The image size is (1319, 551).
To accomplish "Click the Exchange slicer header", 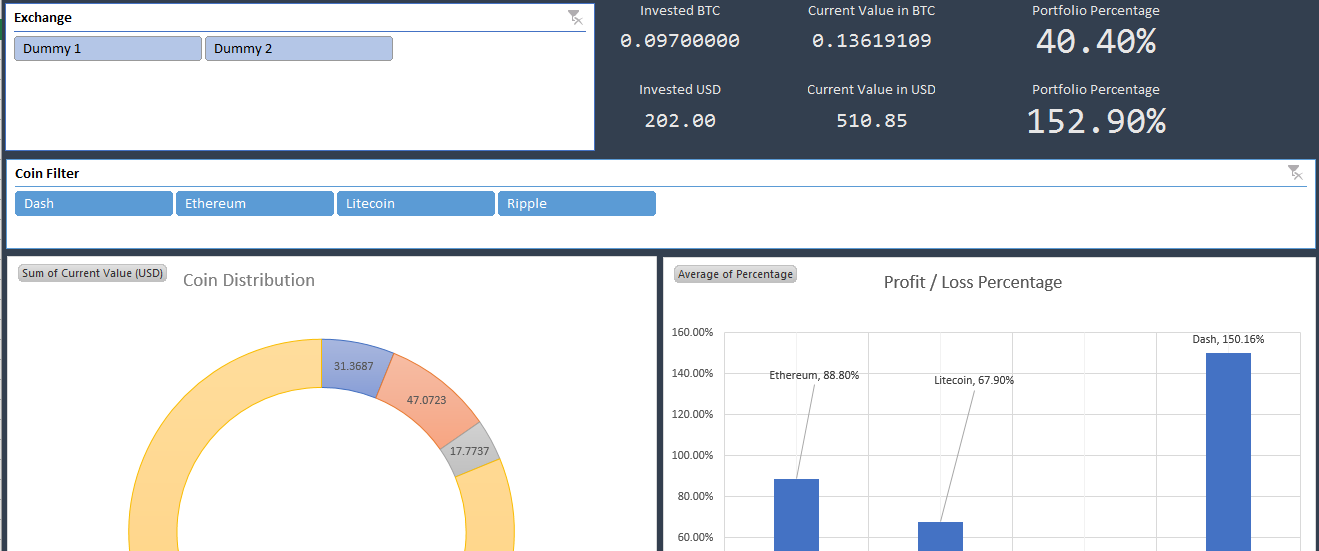I will [43, 18].
